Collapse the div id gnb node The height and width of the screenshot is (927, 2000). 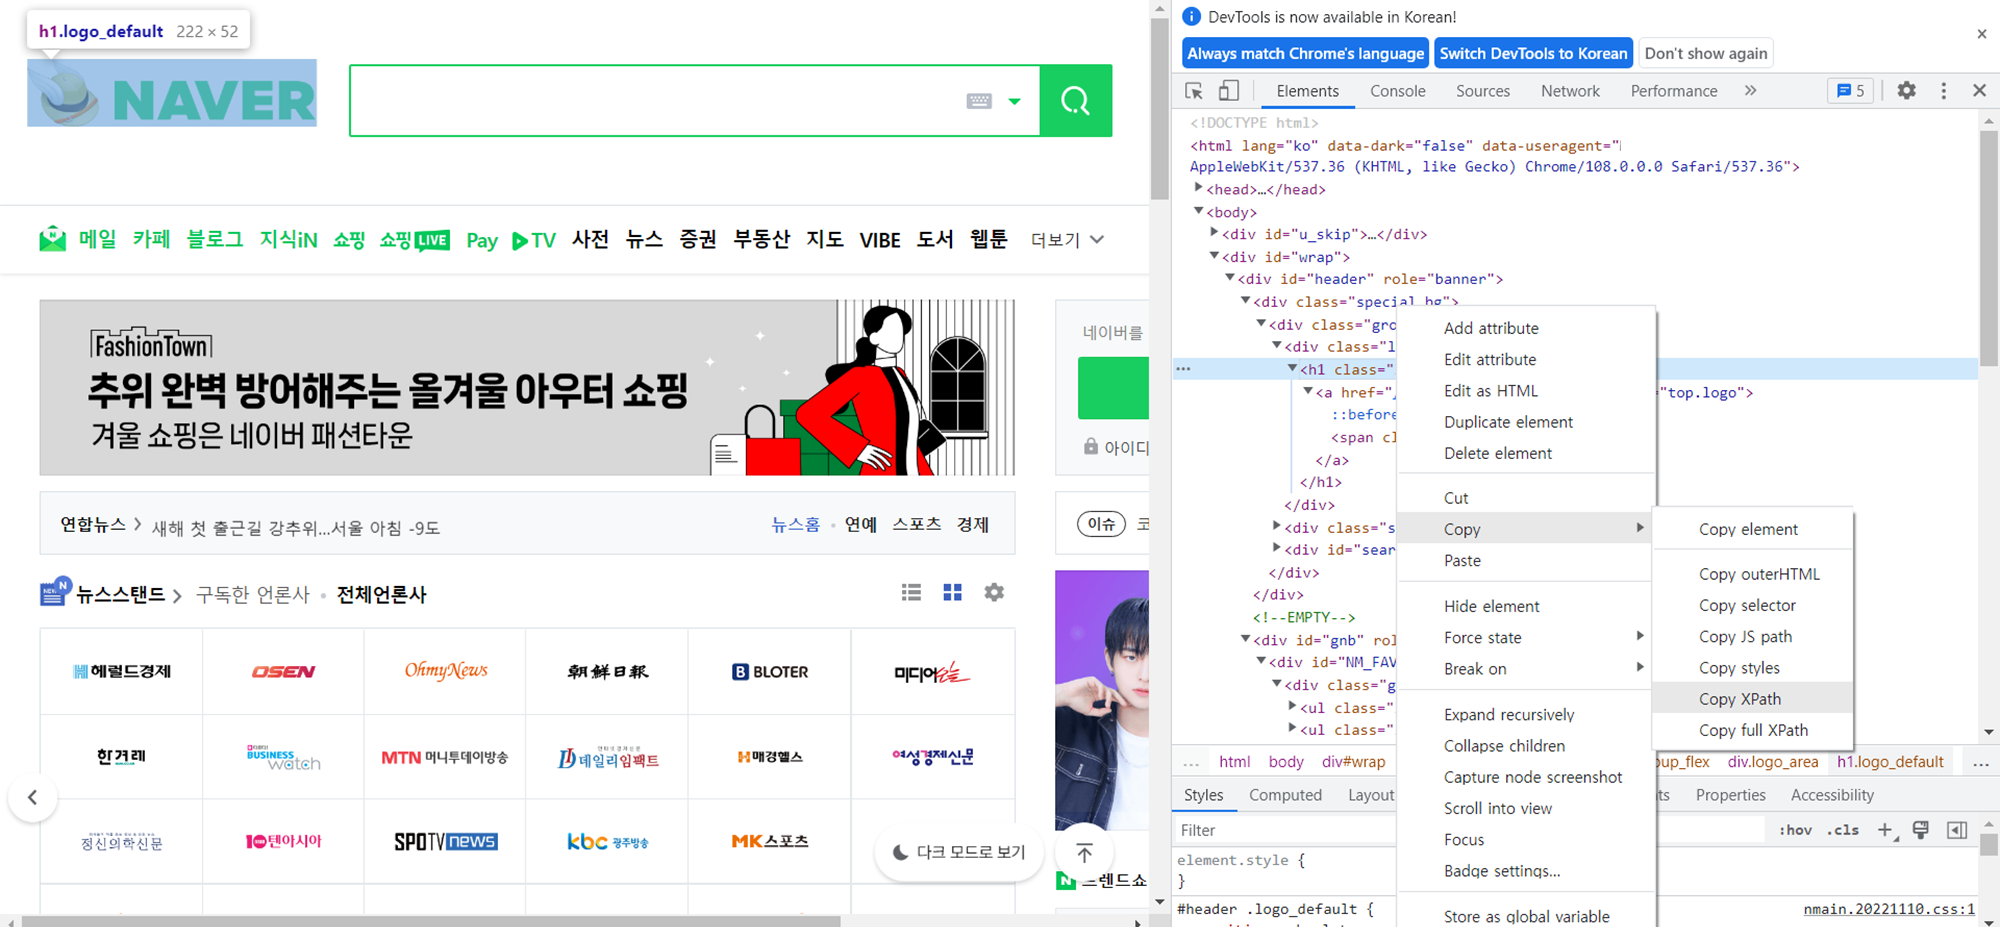[x=1246, y=639]
